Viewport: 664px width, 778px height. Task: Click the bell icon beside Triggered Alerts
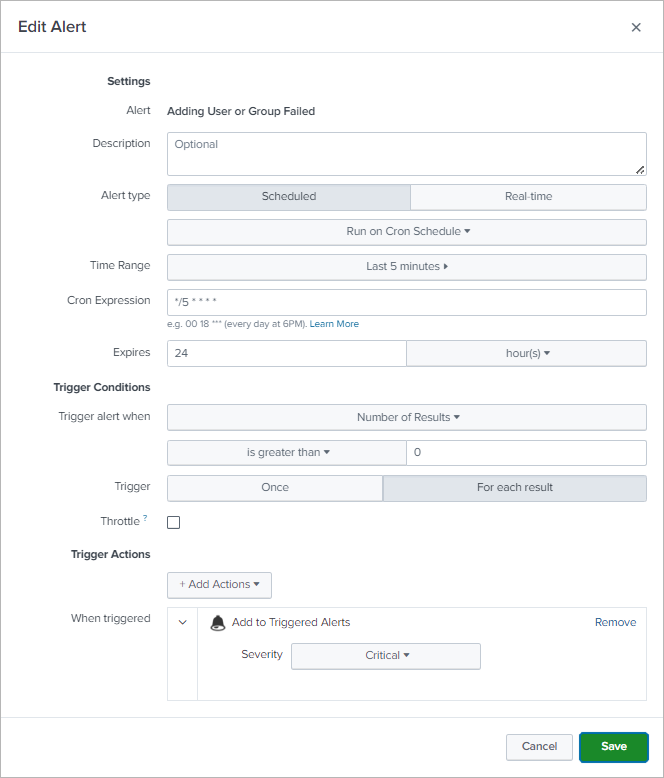coord(218,623)
